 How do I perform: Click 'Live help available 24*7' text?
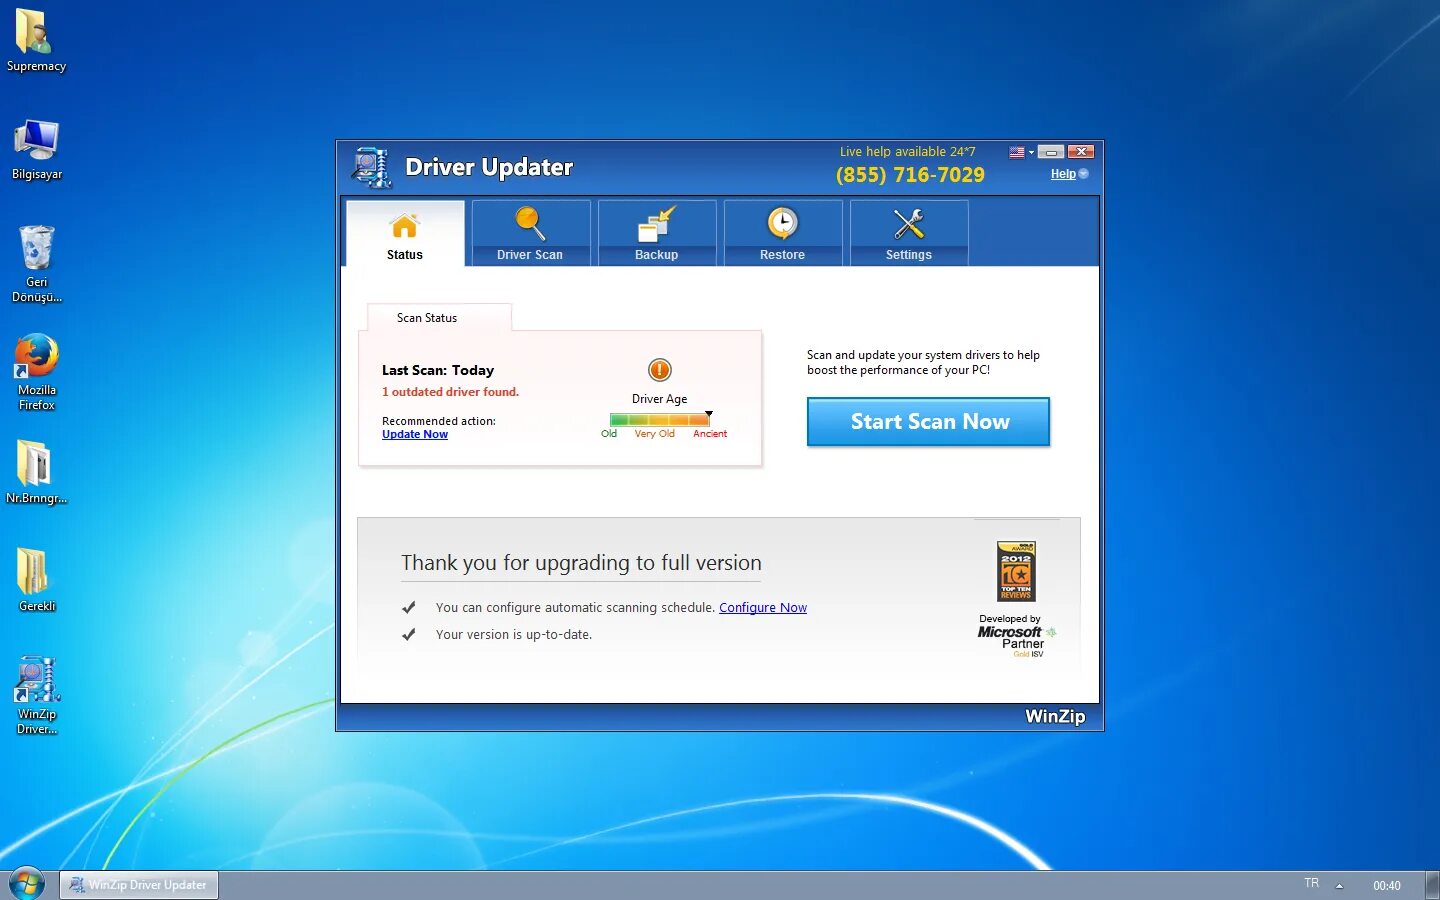coord(907,152)
